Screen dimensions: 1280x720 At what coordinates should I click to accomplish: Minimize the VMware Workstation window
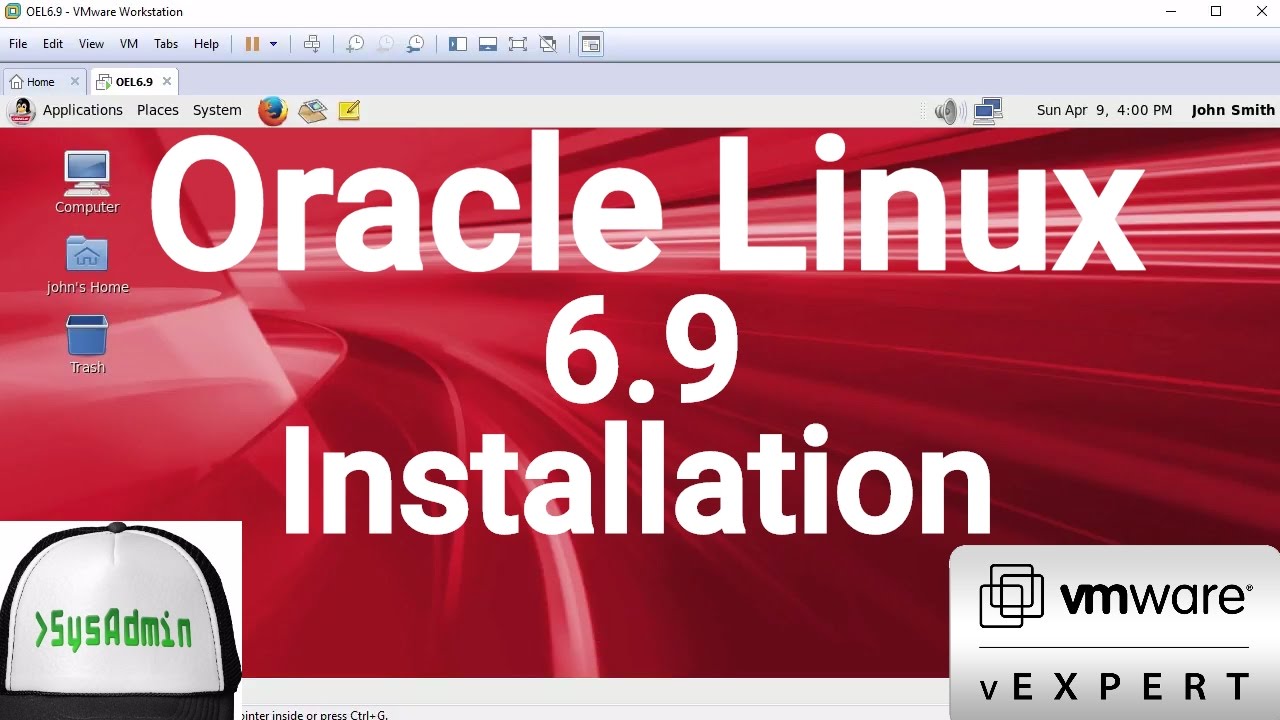(x=1170, y=12)
